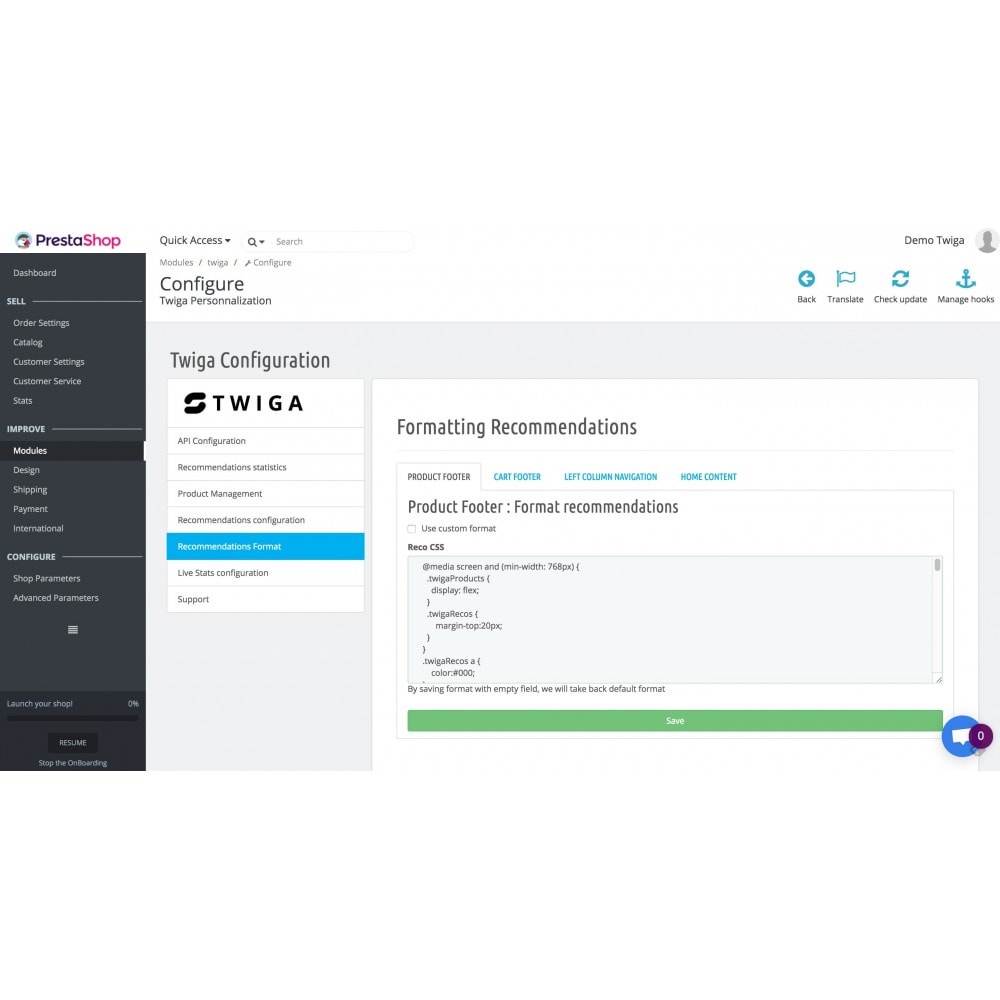Open Manage hooks anchor icon
This screenshot has width=1000, height=1000.
966,279
